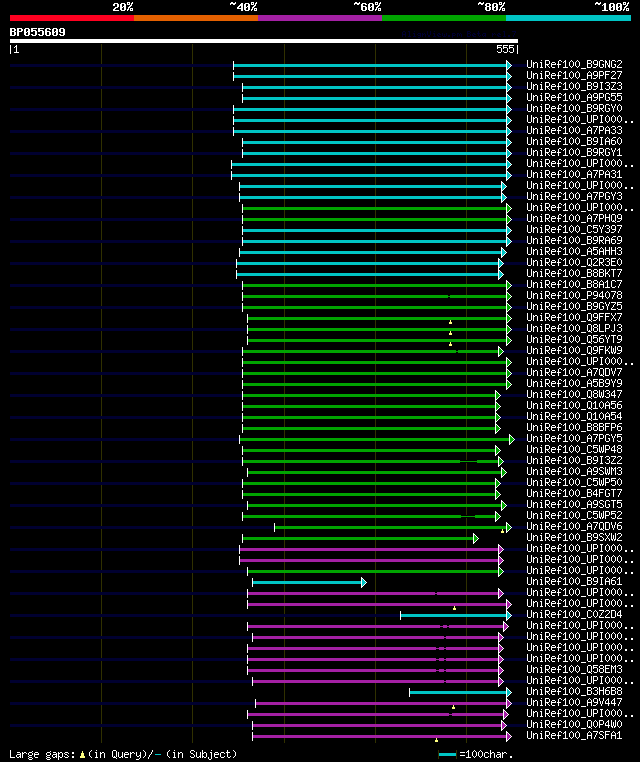640x762 pixels.
Task: Open the UniRef100_A9SGT5 hit
Action: (x=574, y=504)
